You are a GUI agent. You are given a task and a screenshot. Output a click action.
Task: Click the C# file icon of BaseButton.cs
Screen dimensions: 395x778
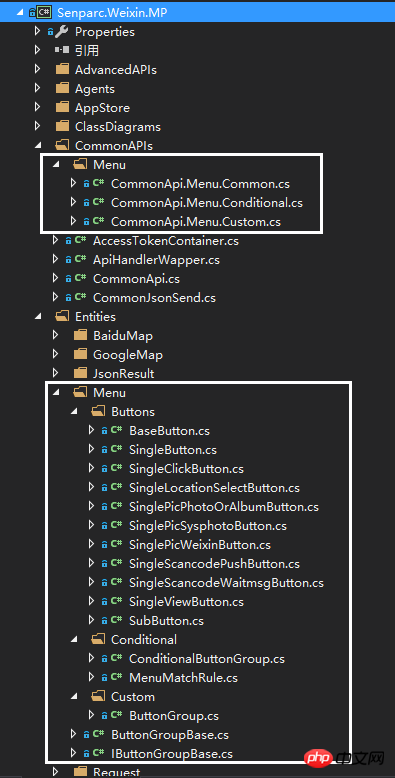116,431
